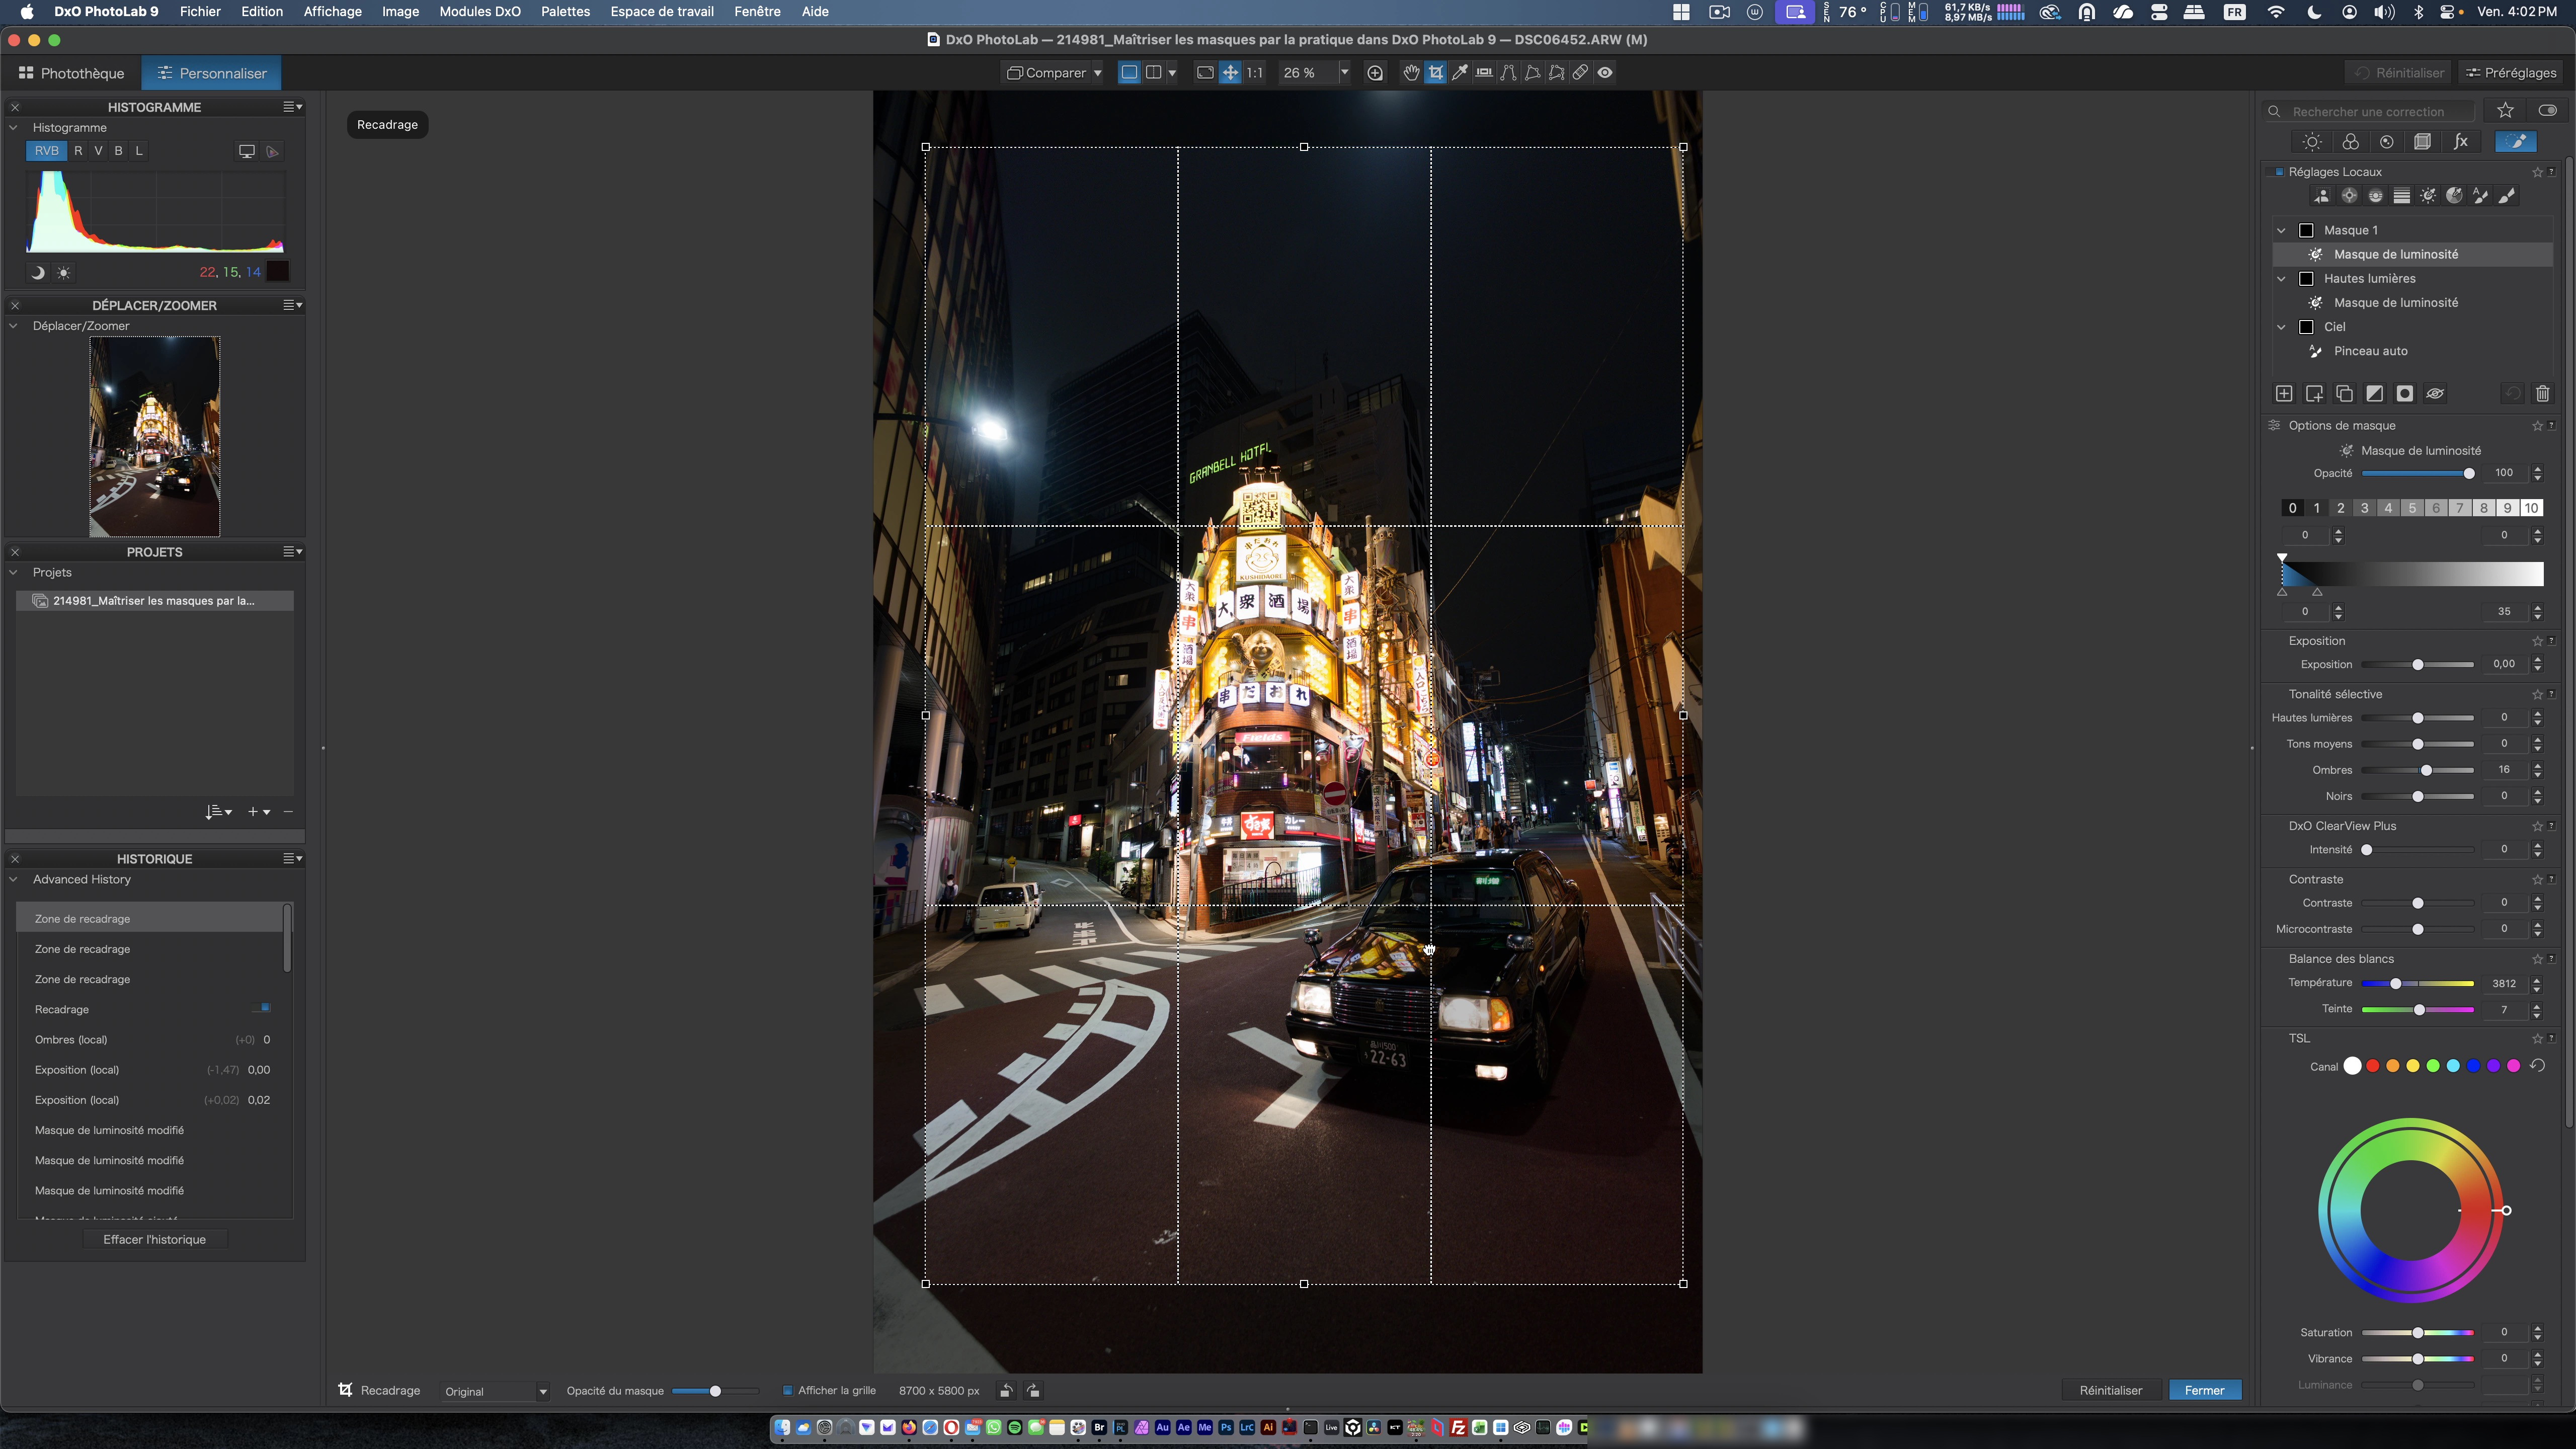Viewport: 2576px width, 1449px height.
Task: Toggle active corrections filter switch
Action: coord(2547,111)
